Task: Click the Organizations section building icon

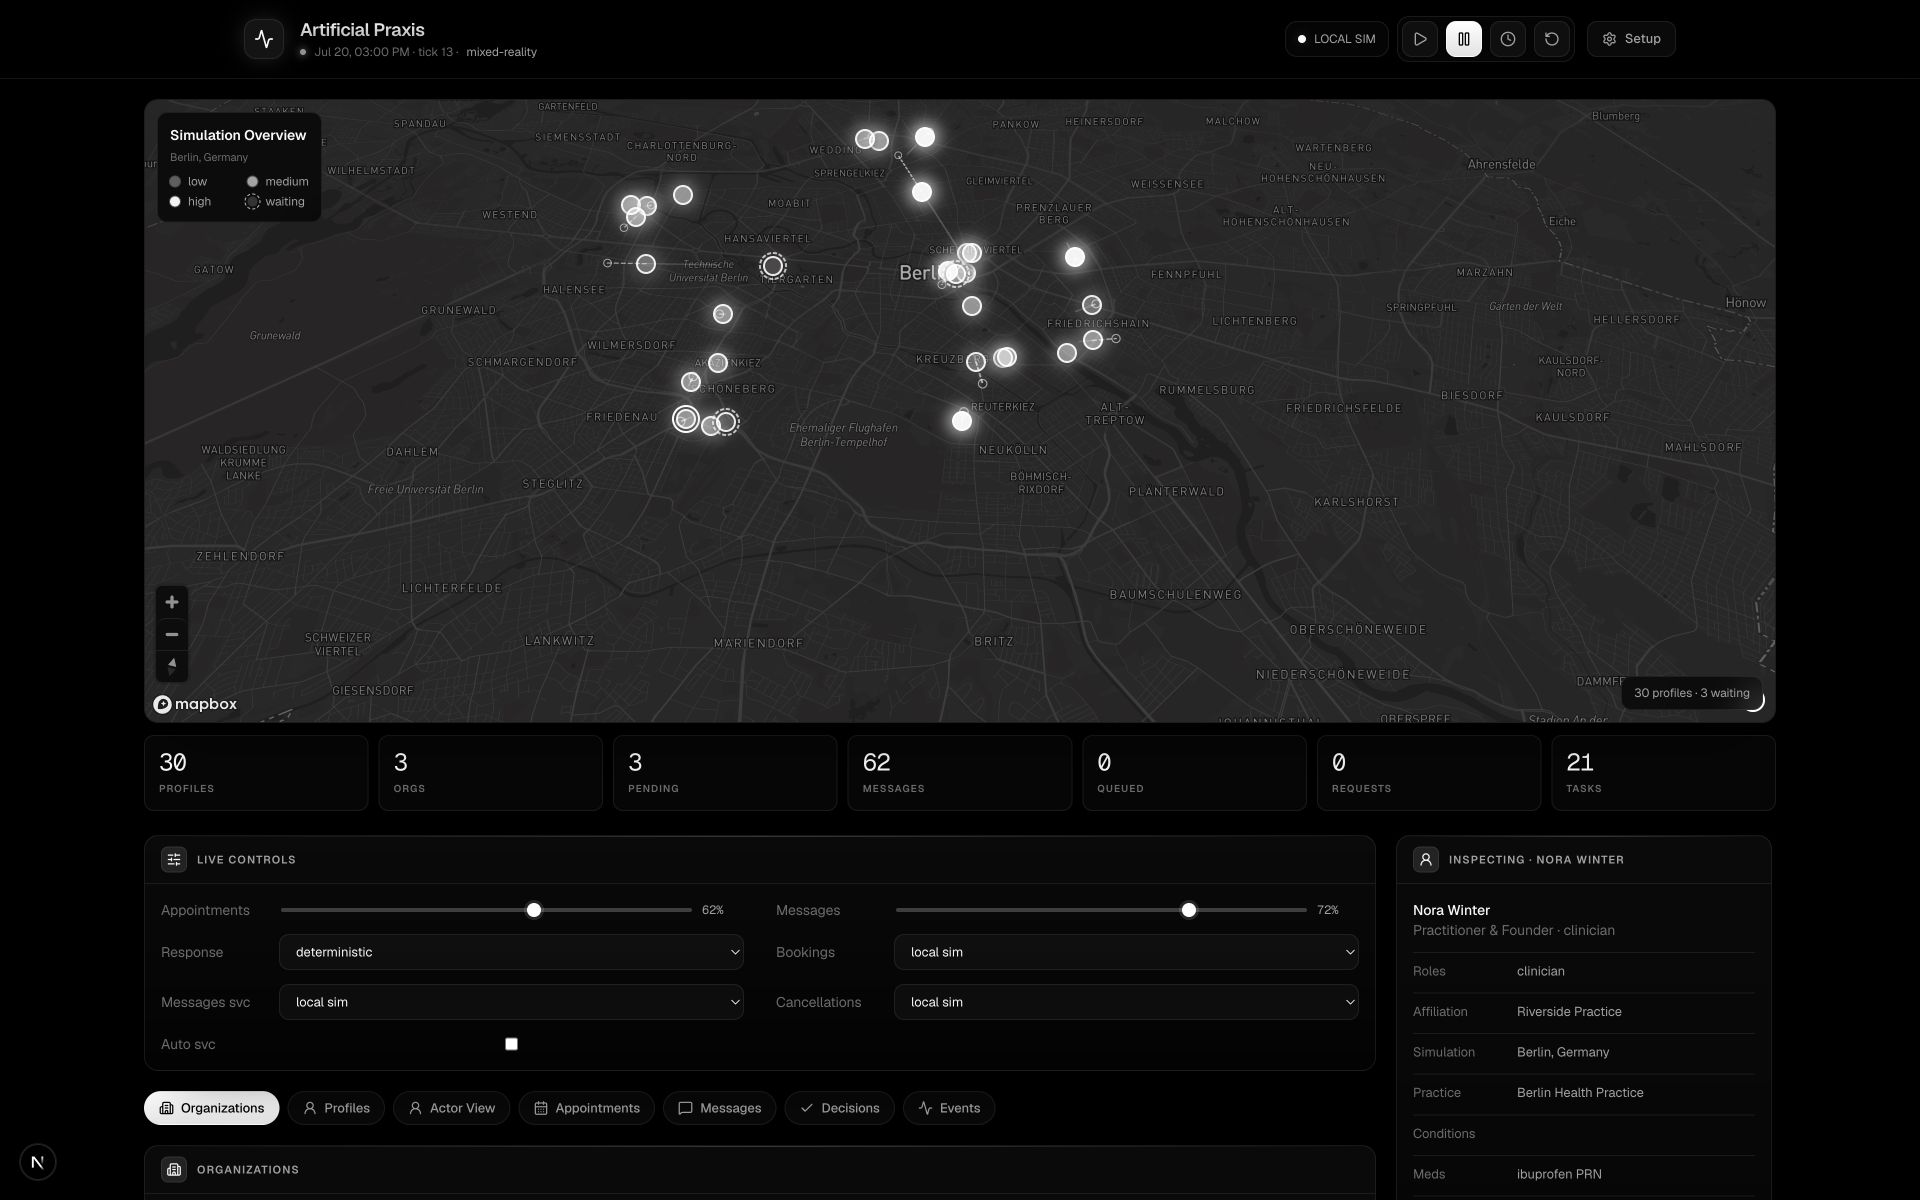Action: 174,1169
